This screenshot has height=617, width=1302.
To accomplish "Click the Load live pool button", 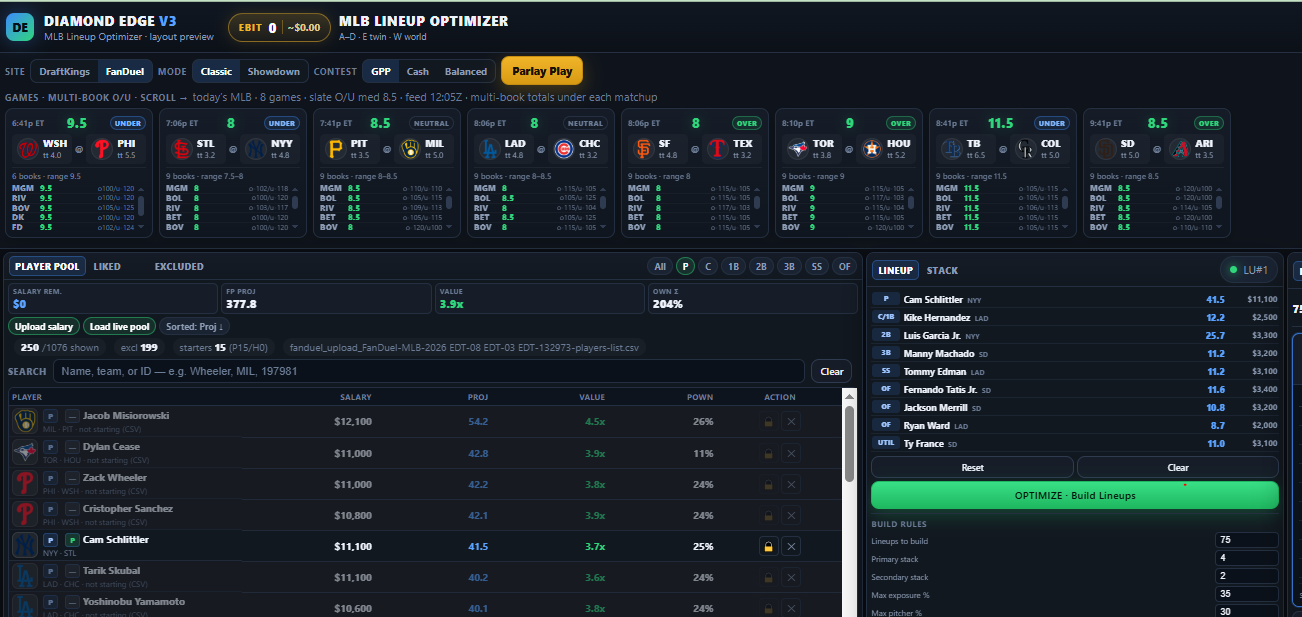I will click(x=119, y=326).
